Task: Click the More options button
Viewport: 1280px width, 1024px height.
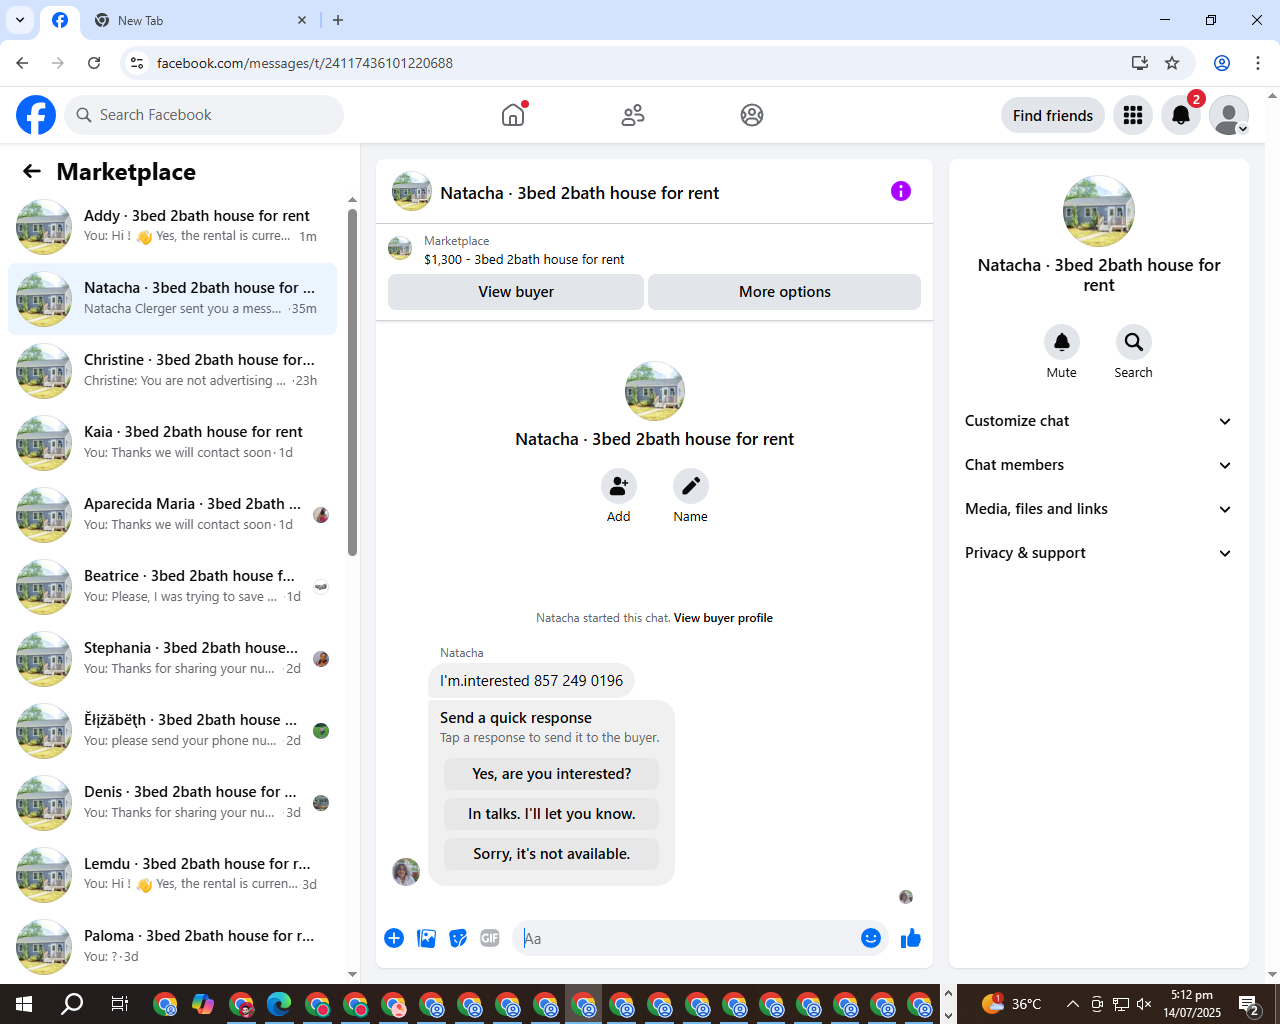Action: 785,292
